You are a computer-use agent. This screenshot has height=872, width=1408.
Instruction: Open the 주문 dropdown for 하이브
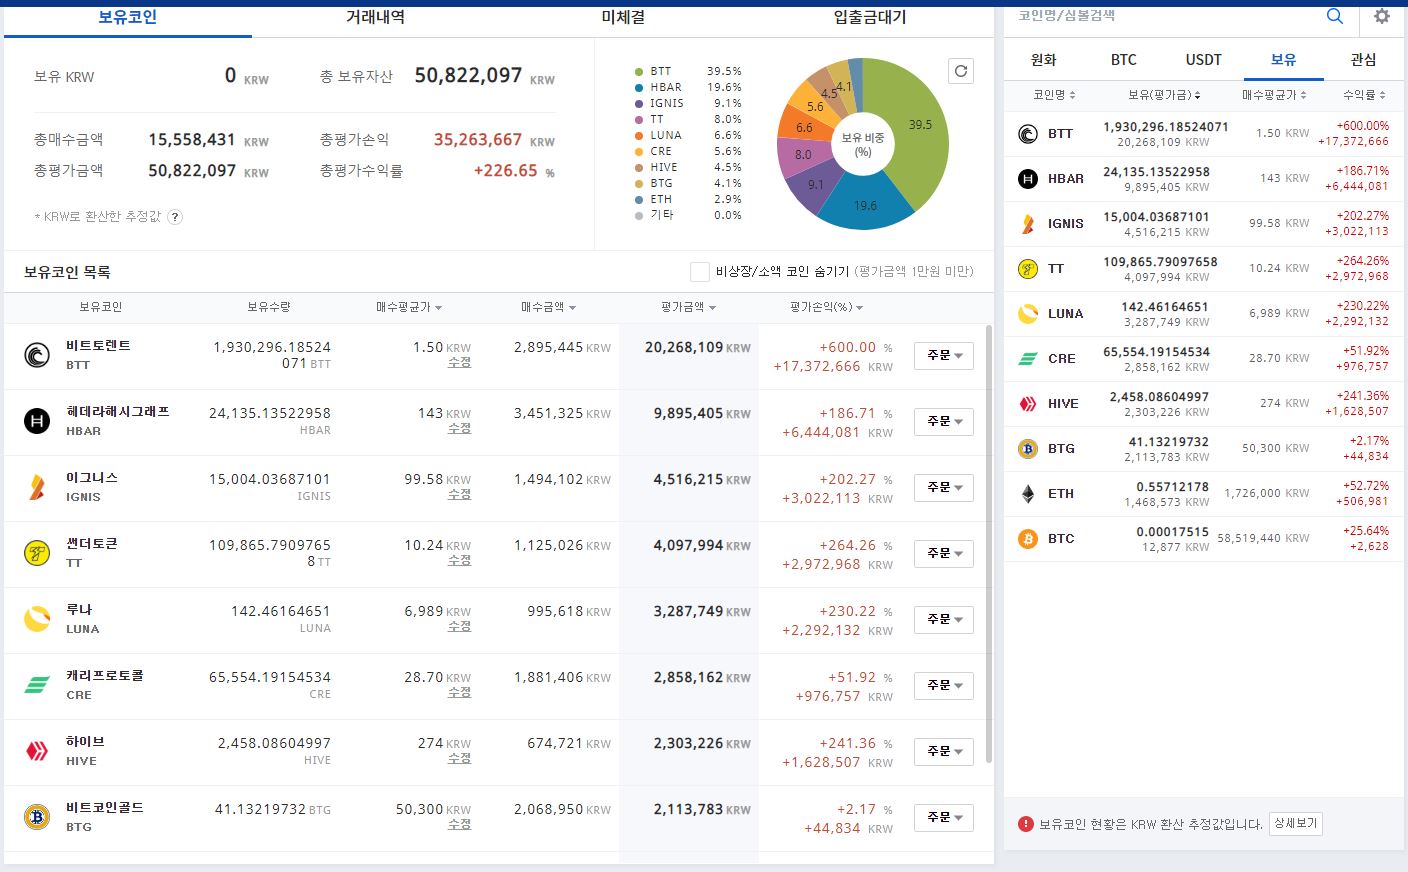[944, 752]
